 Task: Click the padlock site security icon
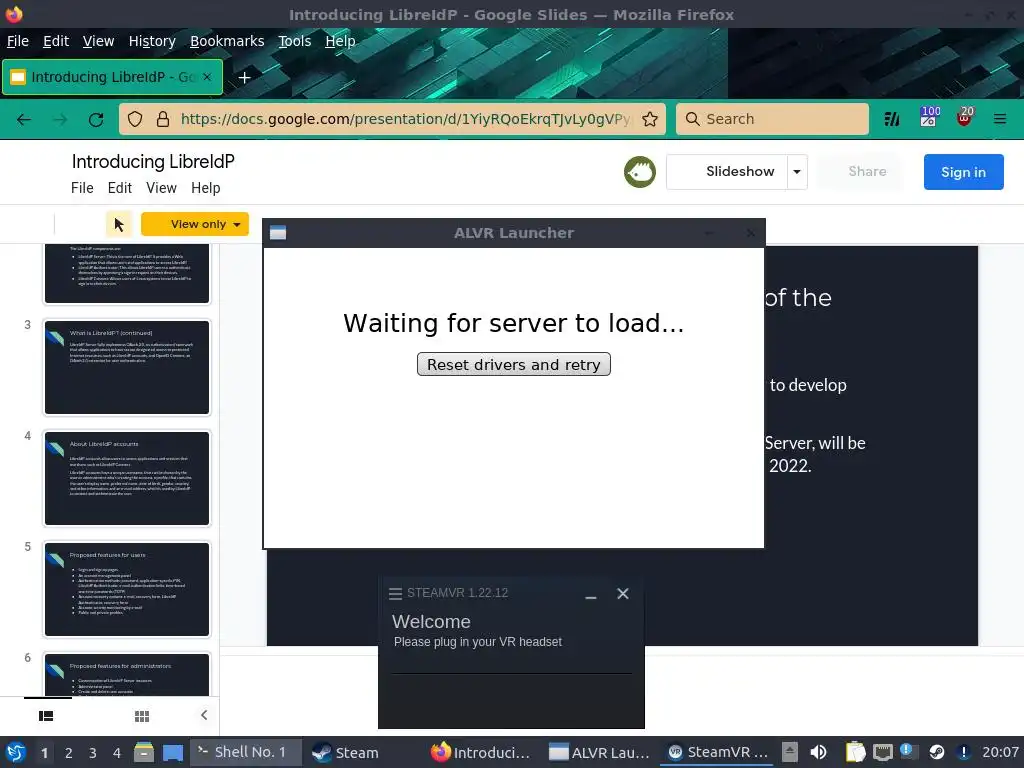[163, 119]
